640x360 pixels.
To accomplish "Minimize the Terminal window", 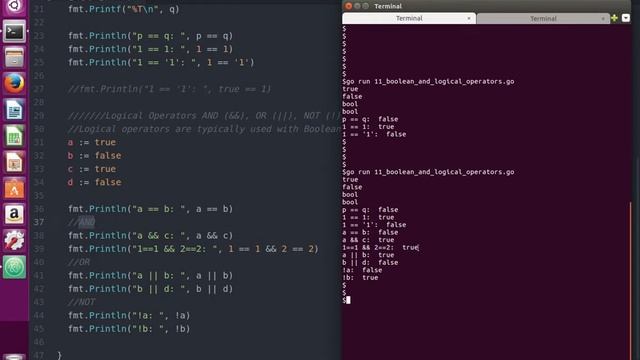I will 357,6.
